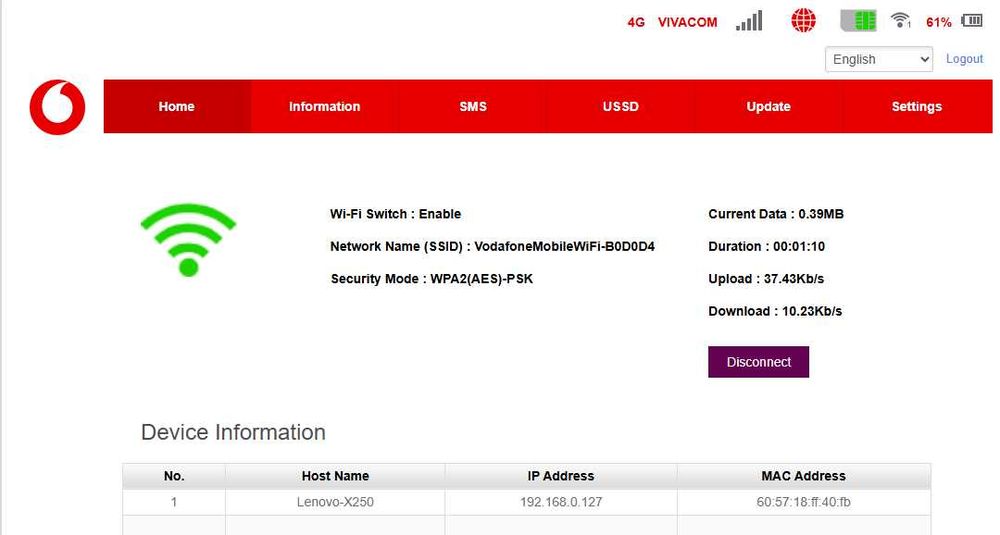The height and width of the screenshot is (535, 1000).
Task: Click the Security Mode WPA2(AES)-PSK text
Action: click(x=432, y=279)
